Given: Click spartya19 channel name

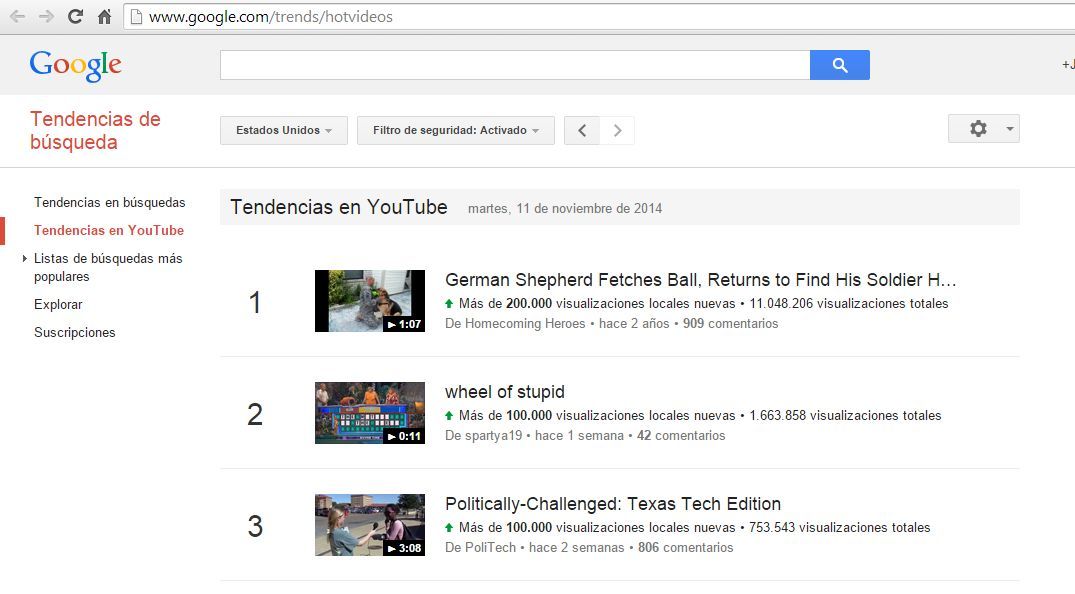Looking at the screenshot, I should click(493, 436).
